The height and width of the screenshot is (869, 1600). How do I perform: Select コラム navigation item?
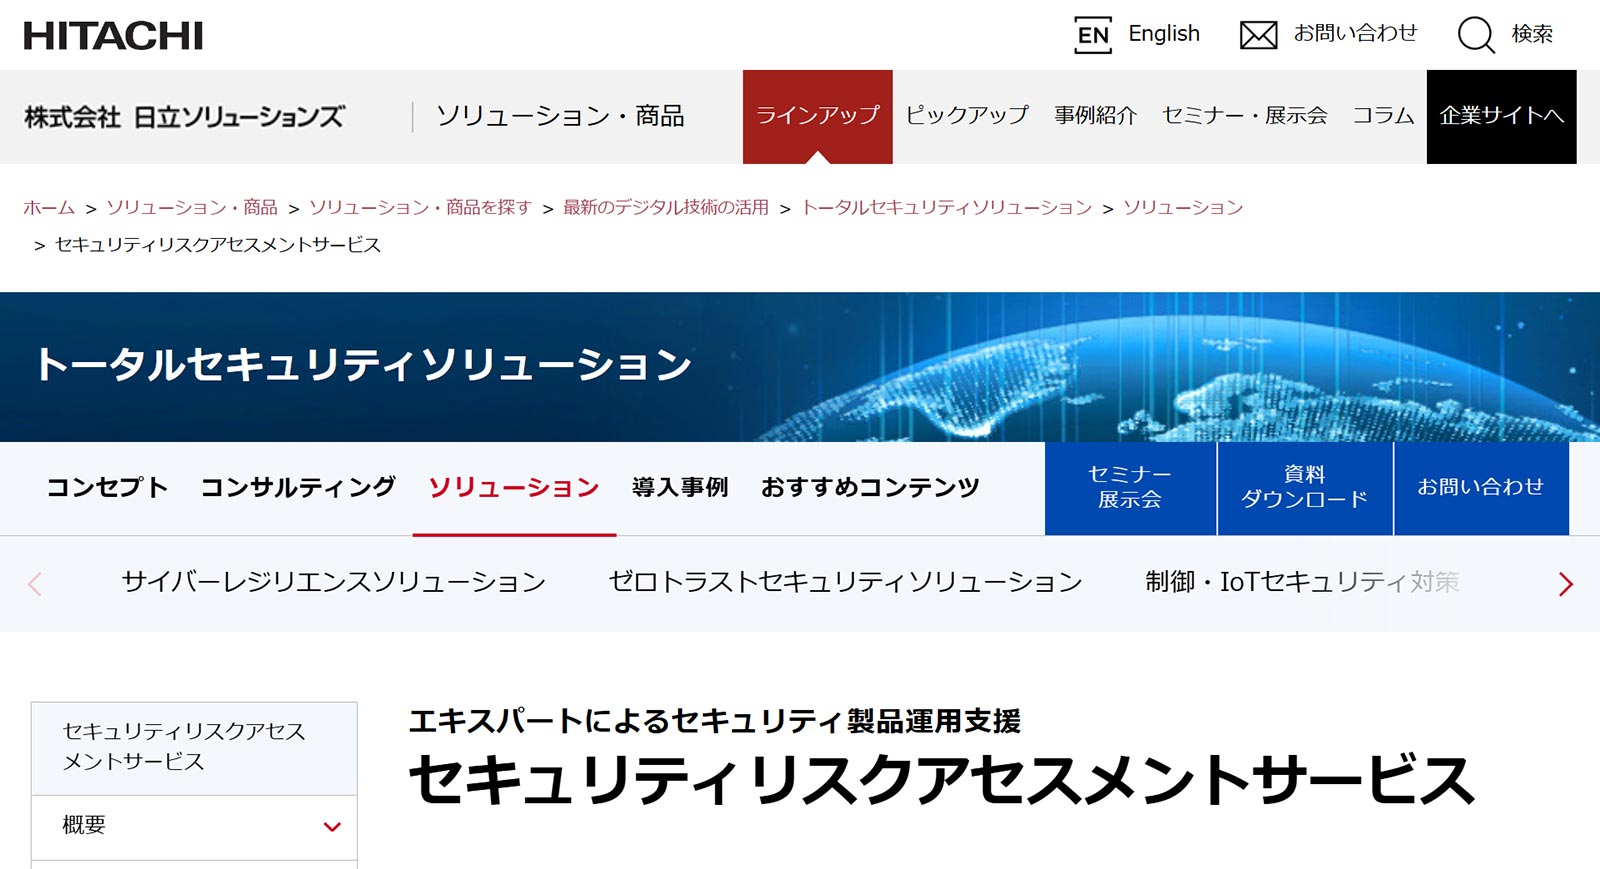(1383, 115)
